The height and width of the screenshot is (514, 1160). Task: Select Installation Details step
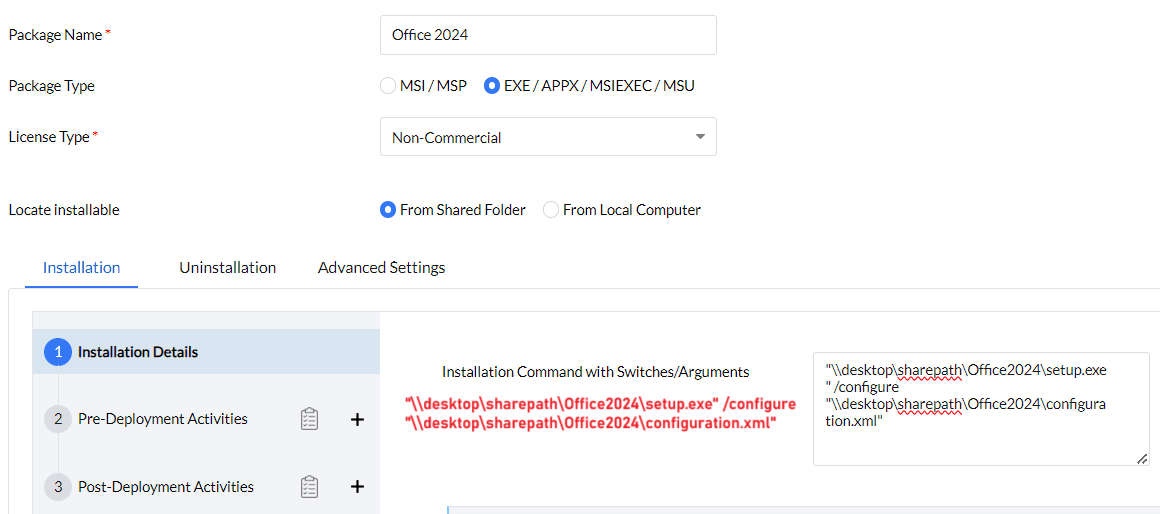[x=206, y=352]
